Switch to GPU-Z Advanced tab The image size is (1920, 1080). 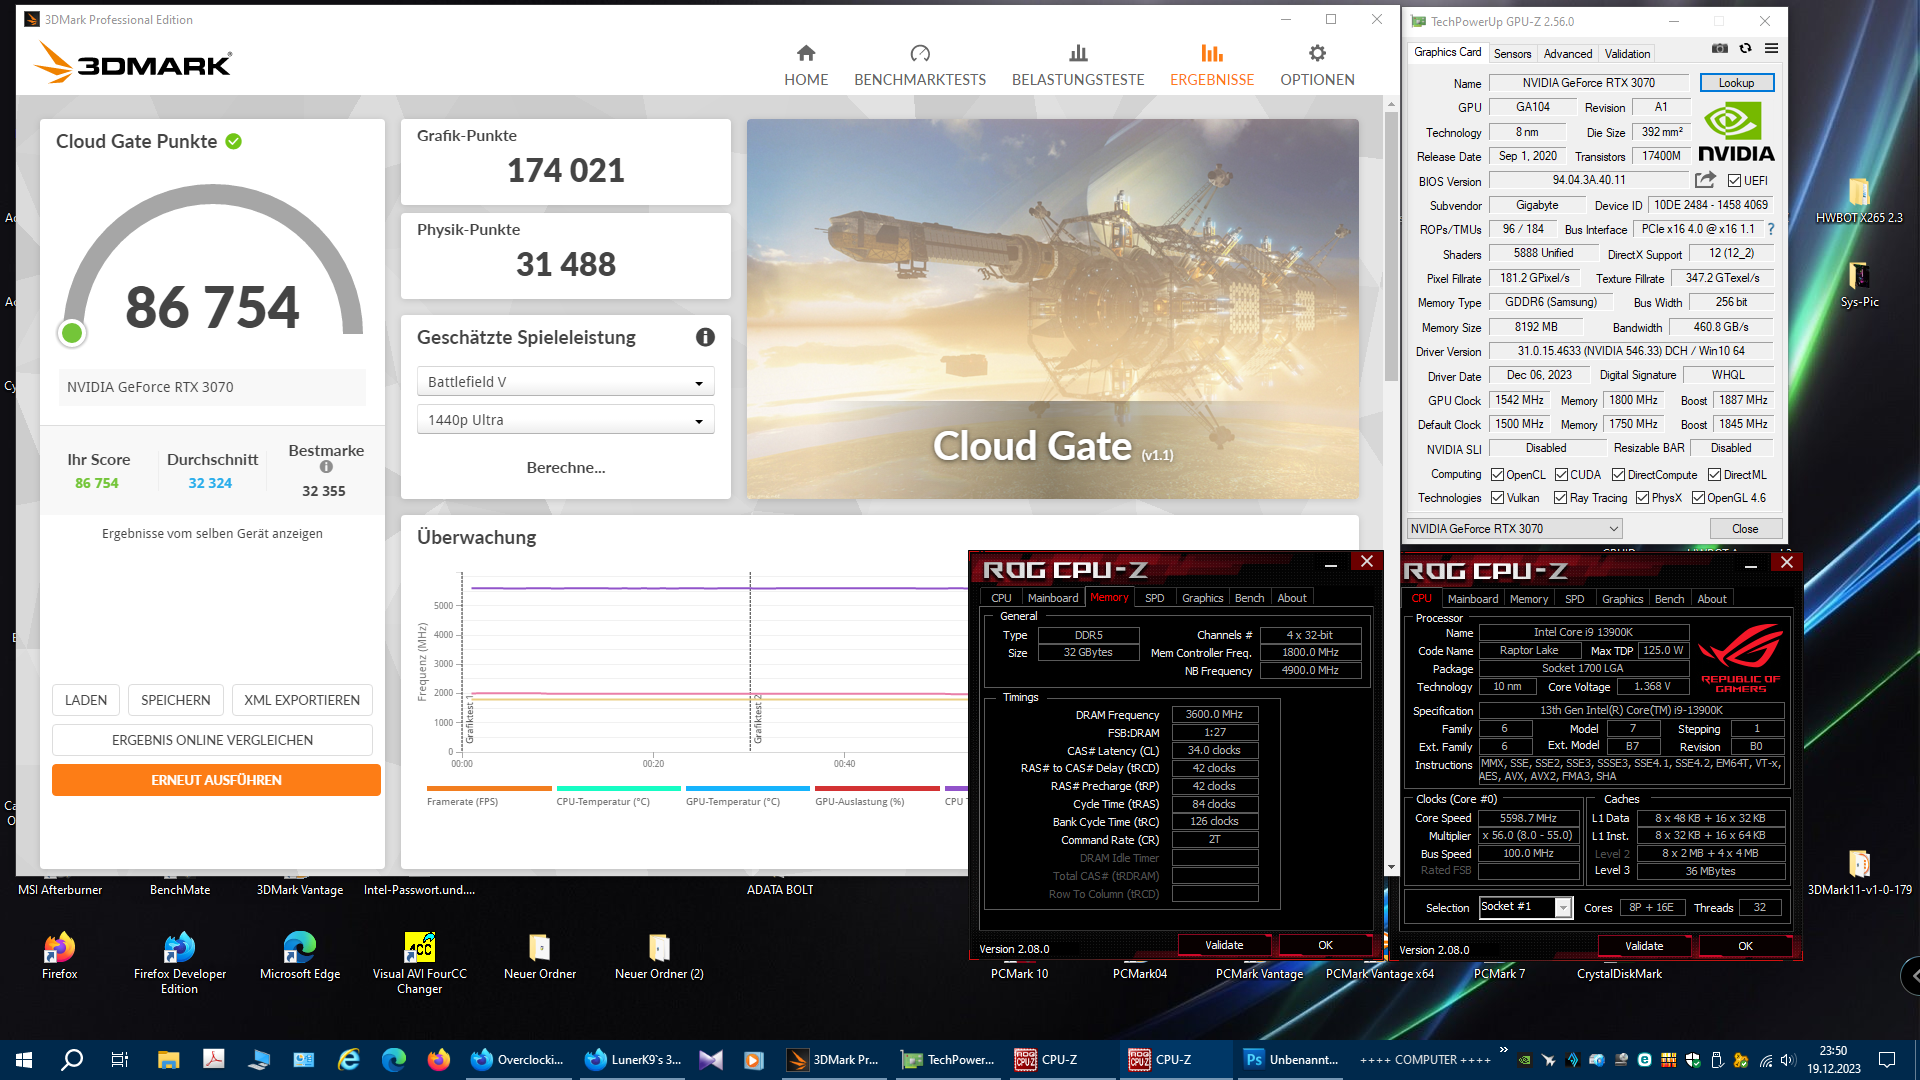coord(1567,54)
